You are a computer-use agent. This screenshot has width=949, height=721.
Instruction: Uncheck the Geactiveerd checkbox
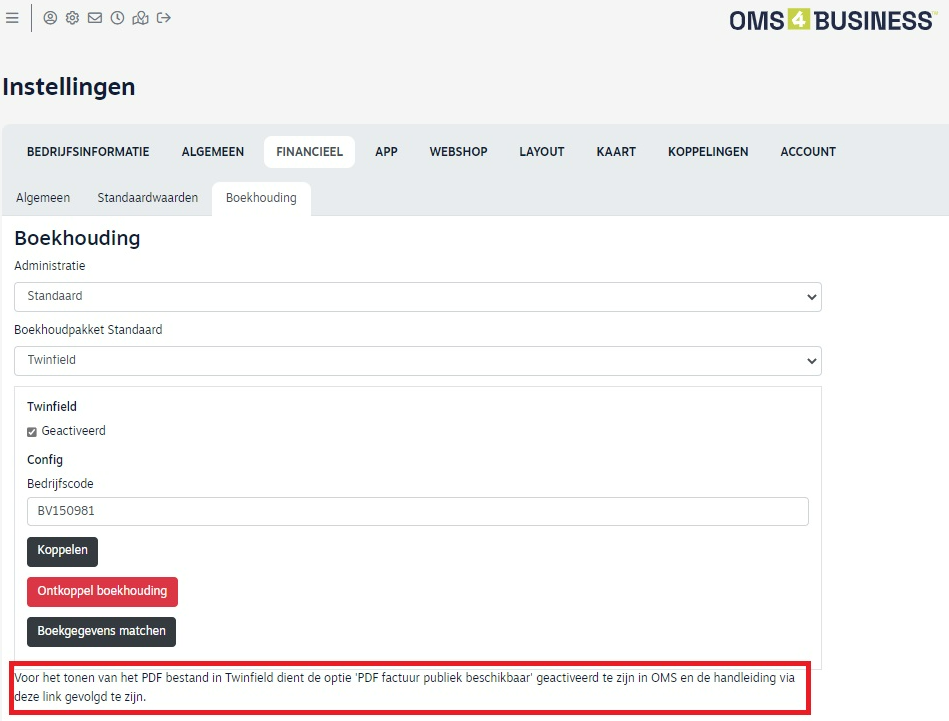(x=32, y=432)
